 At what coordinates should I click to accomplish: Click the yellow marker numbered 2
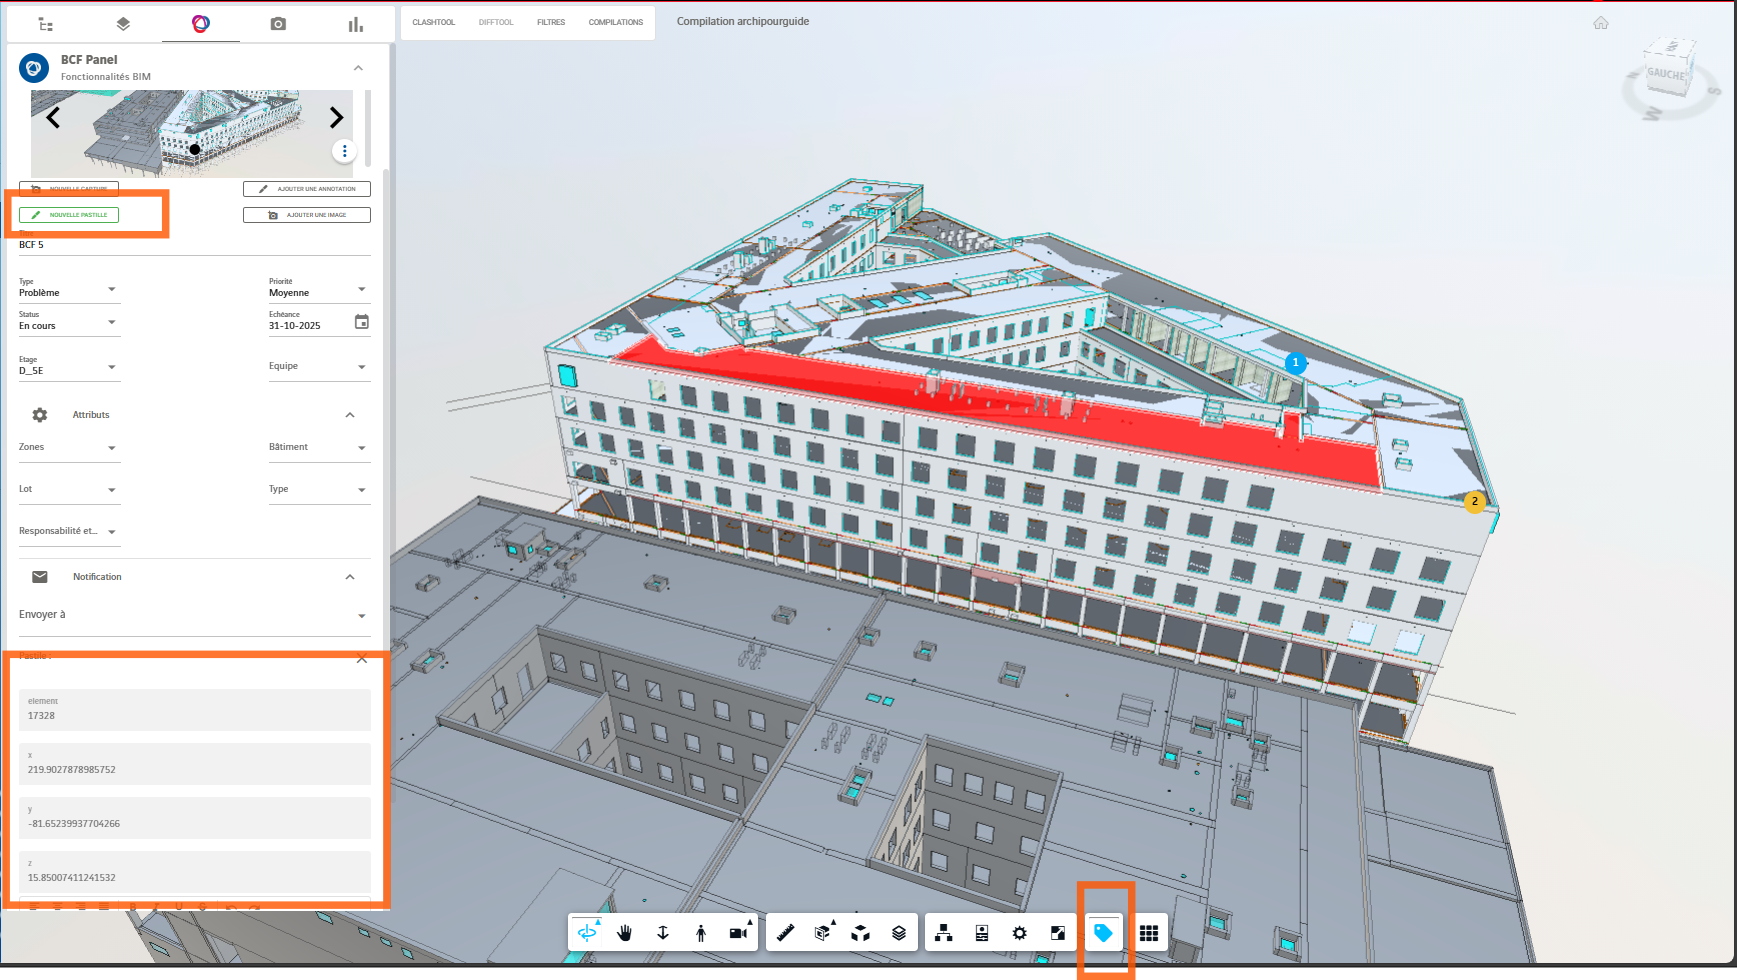click(x=1474, y=502)
